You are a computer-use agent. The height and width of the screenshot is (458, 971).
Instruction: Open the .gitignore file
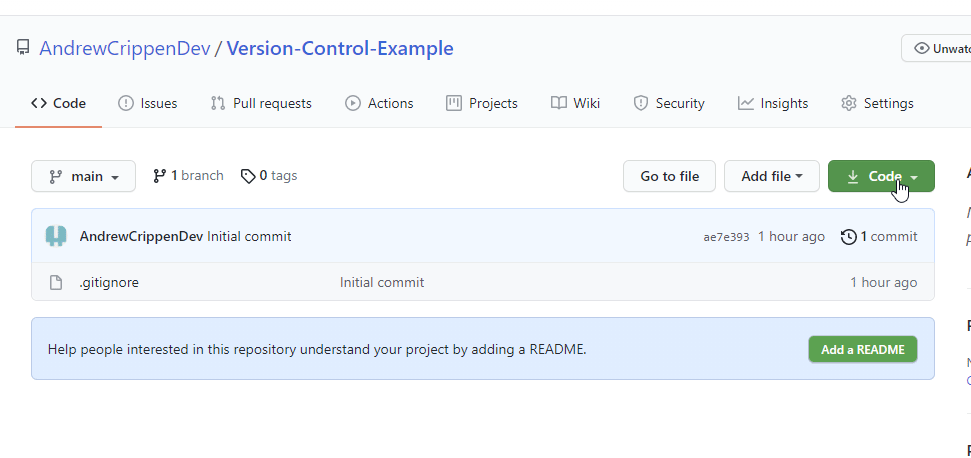(109, 283)
